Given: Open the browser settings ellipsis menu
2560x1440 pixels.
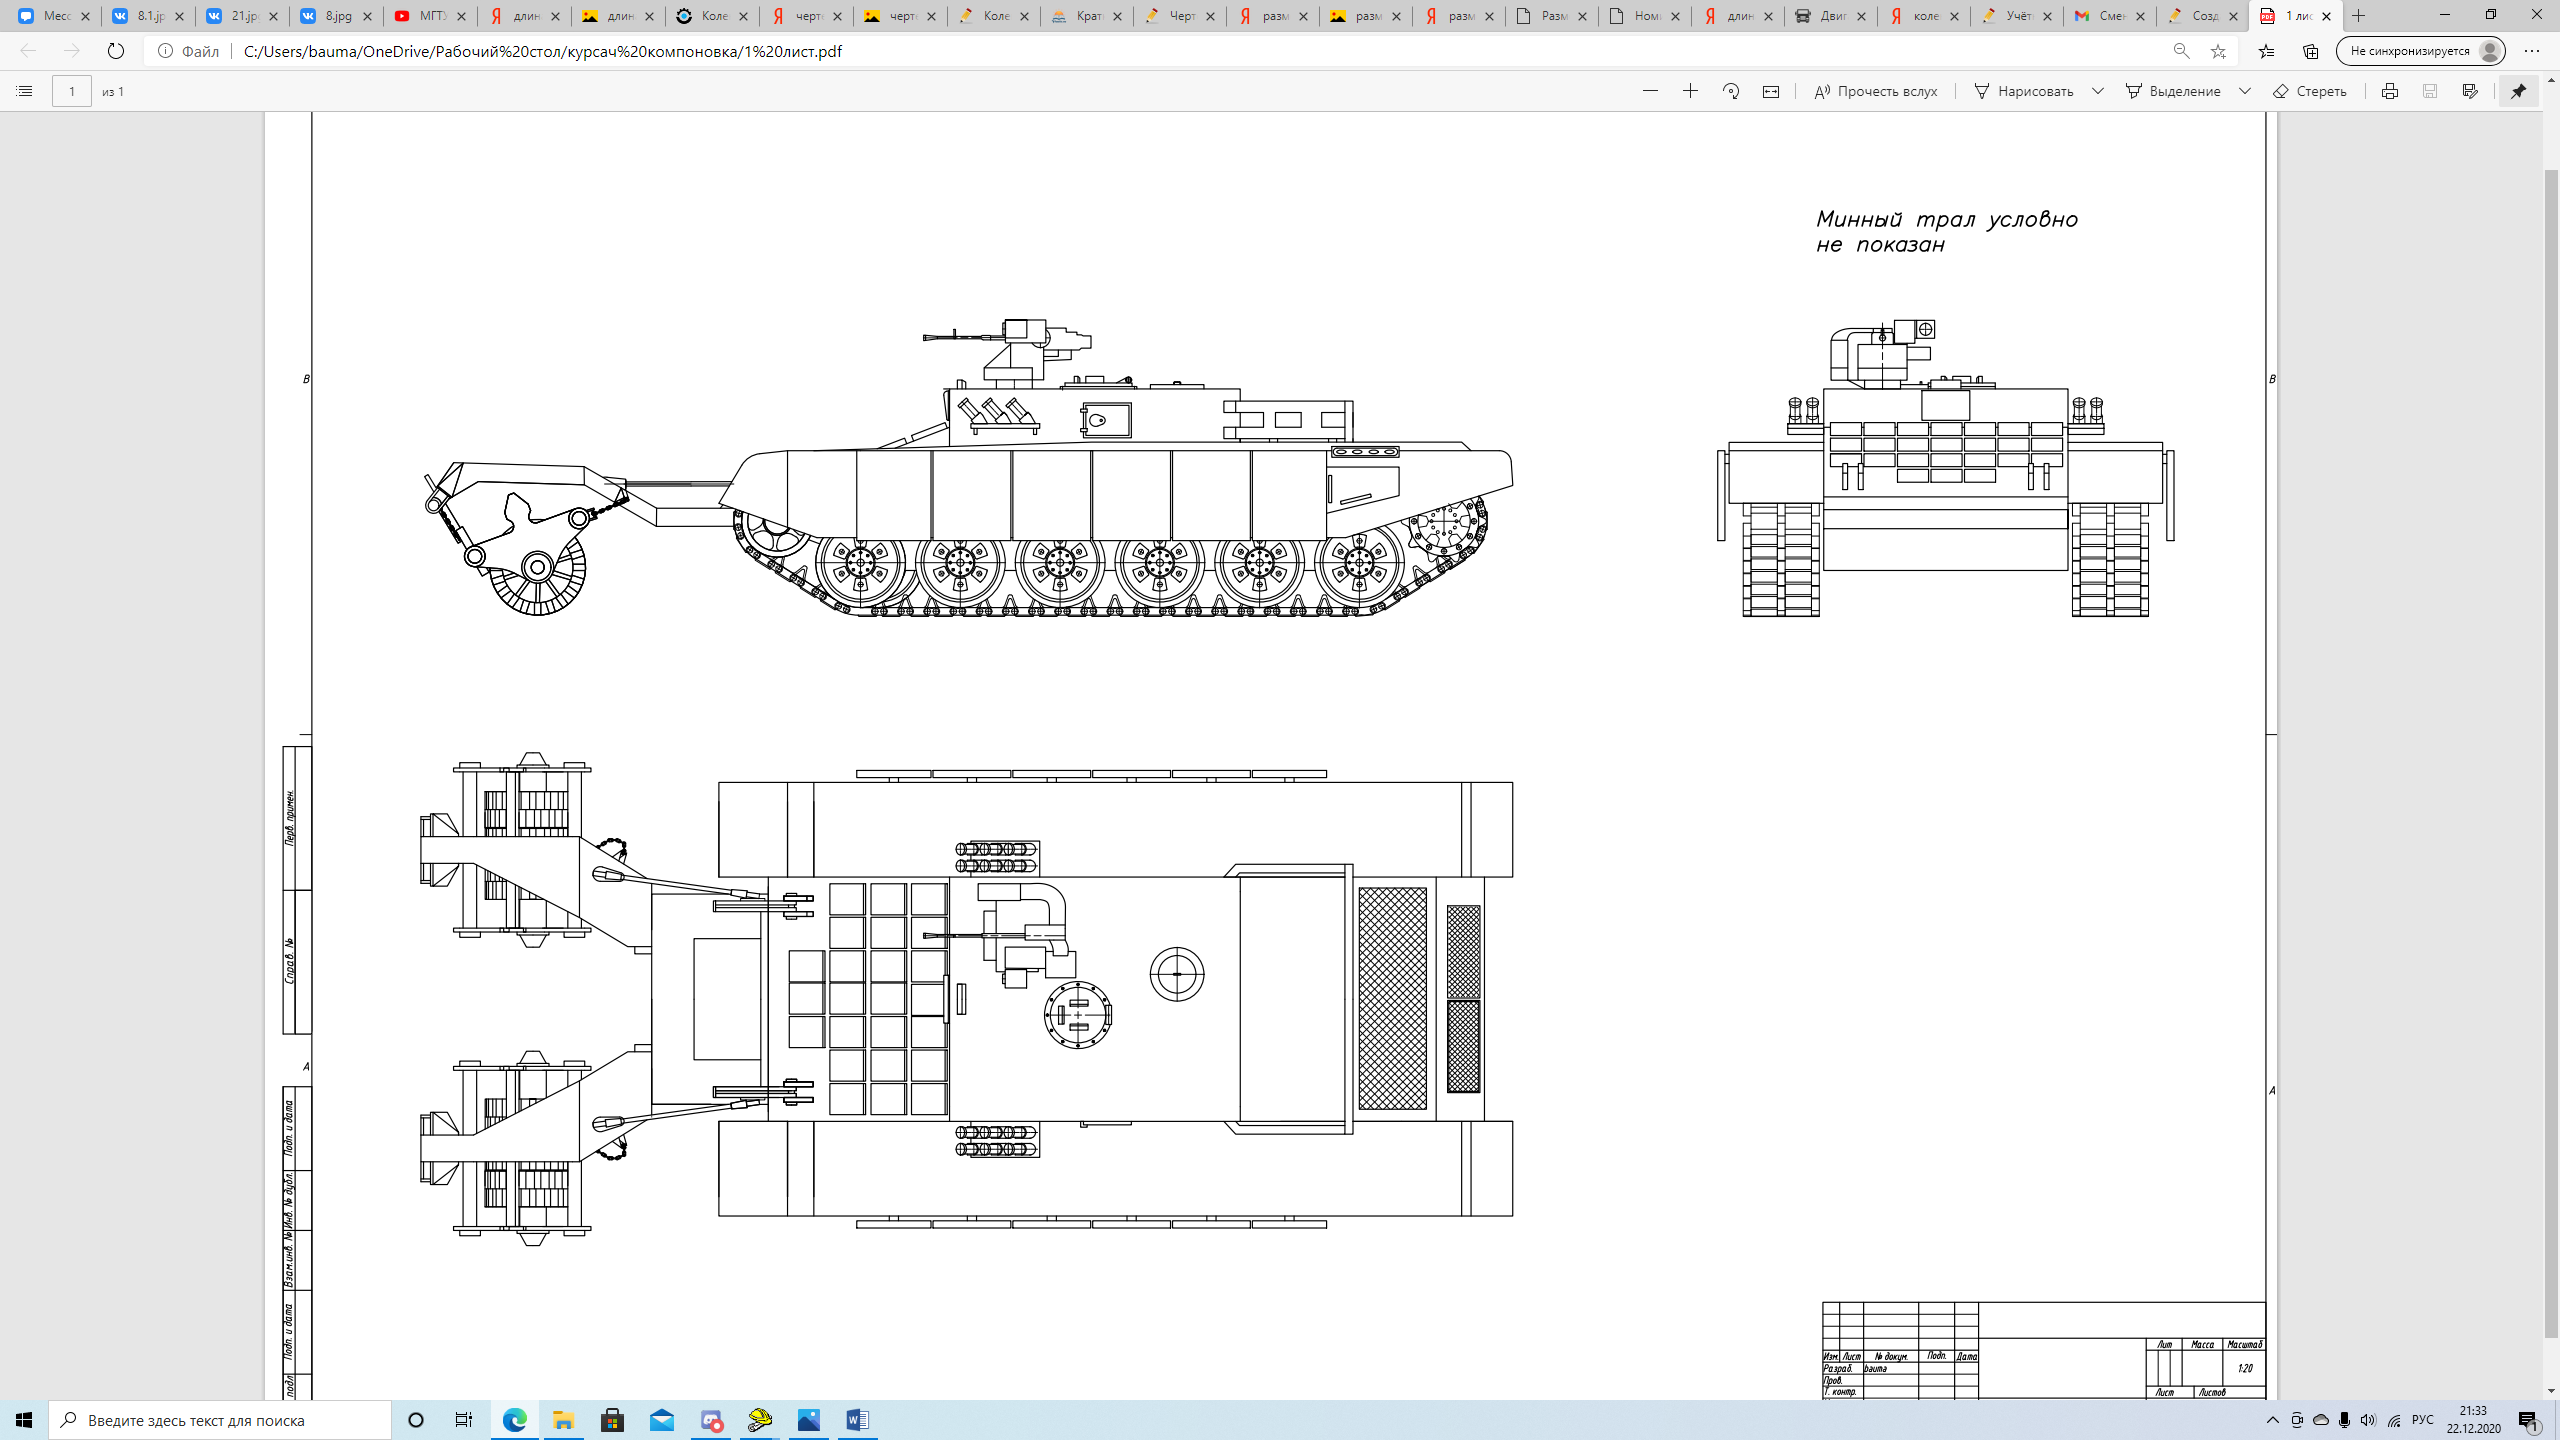Looking at the screenshot, I should click(2532, 51).
